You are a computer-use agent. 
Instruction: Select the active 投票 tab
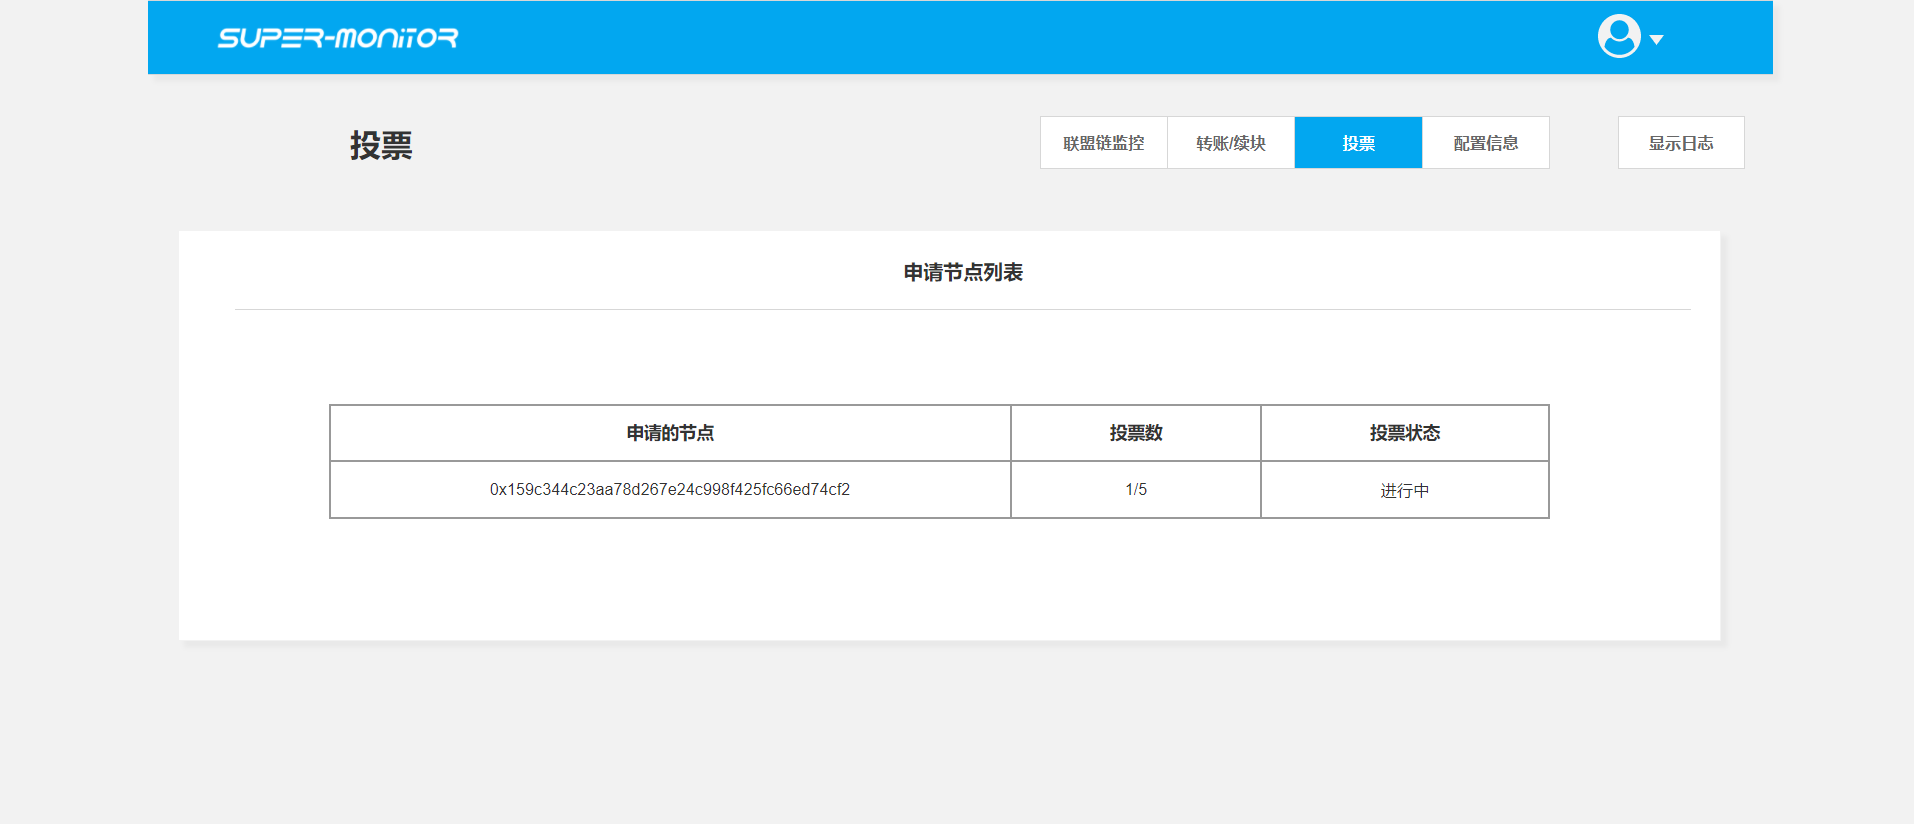click(x=1357, y=143)
